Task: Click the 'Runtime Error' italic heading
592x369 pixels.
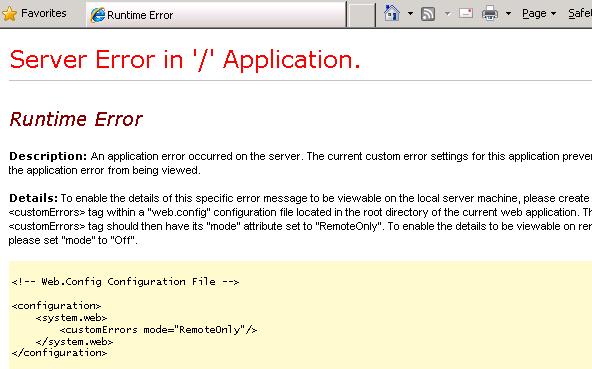Action: pyautogui.click(x=76, y=119)
